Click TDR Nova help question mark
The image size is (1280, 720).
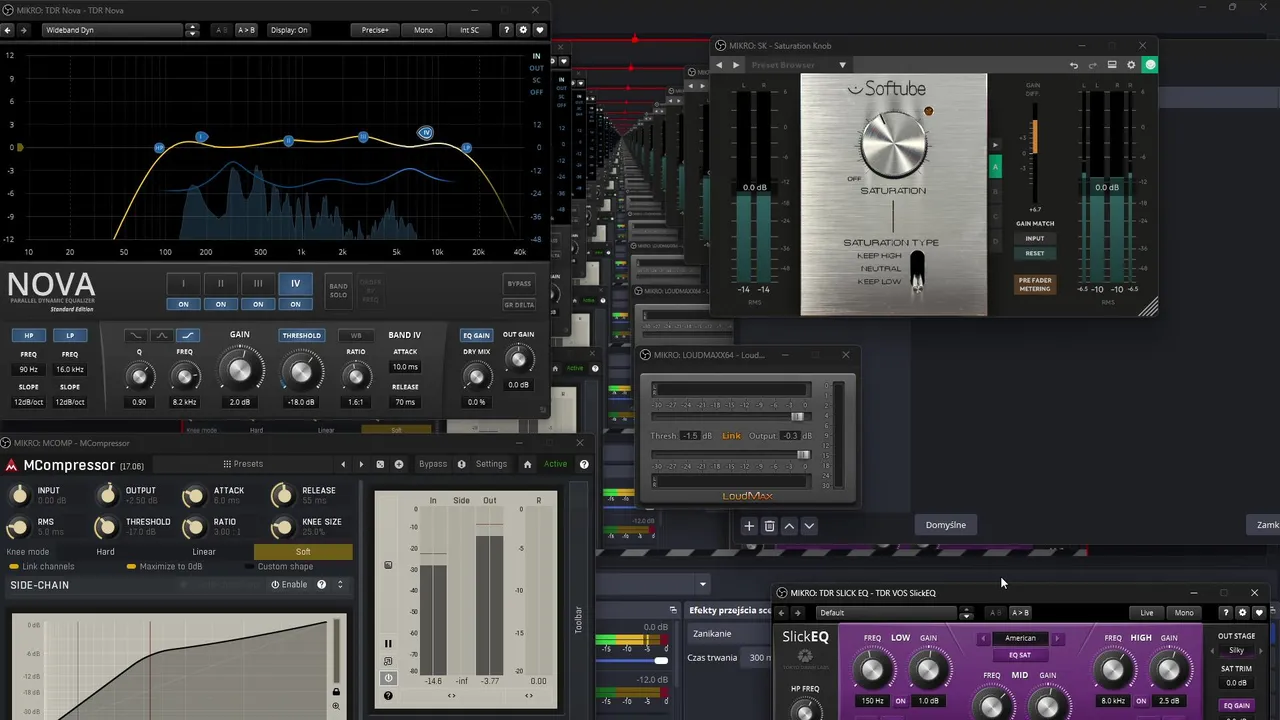(x=506, y=30)
